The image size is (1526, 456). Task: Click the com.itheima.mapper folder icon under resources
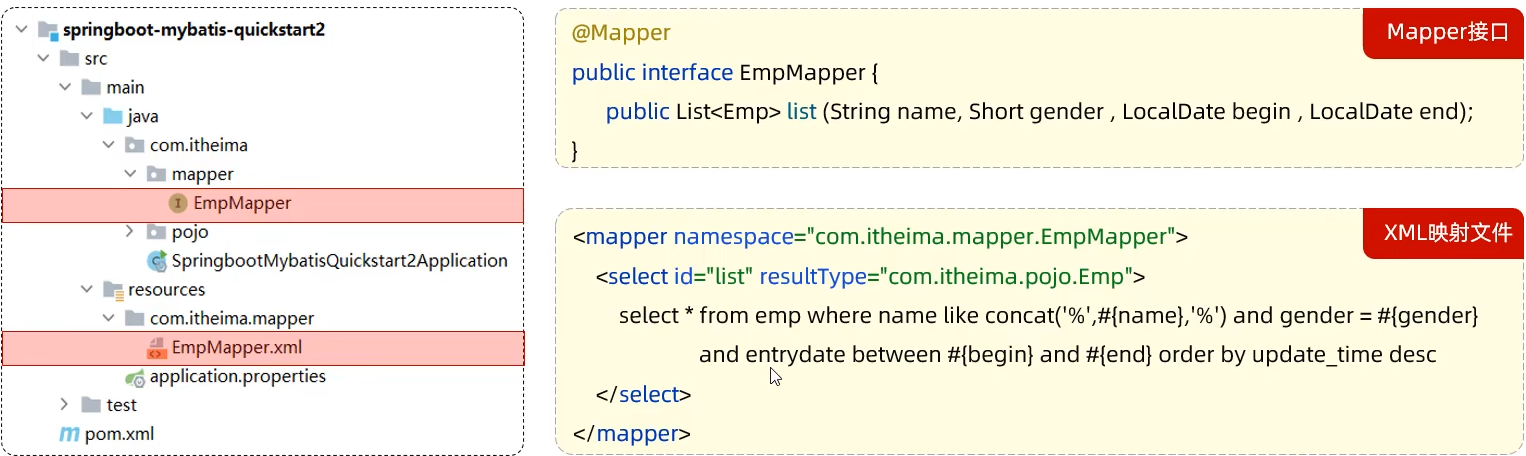coord(134,319)
